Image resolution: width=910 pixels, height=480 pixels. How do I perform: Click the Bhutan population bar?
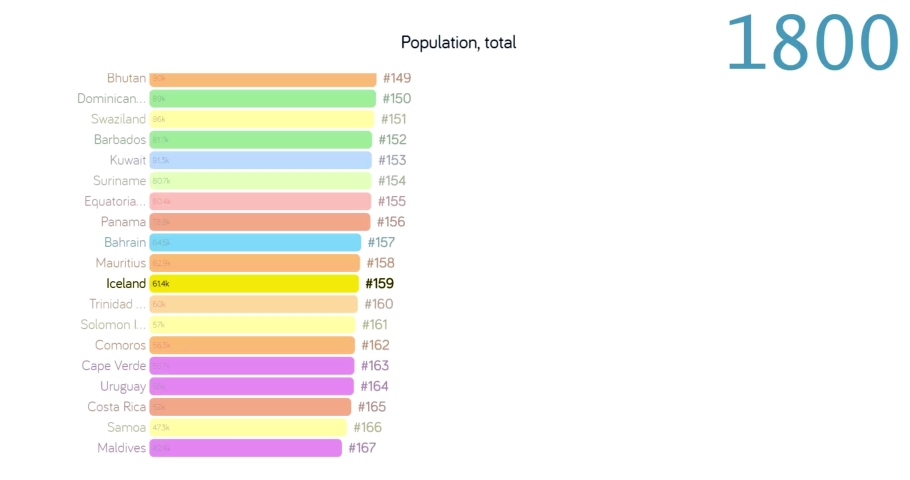coord(262,78)
